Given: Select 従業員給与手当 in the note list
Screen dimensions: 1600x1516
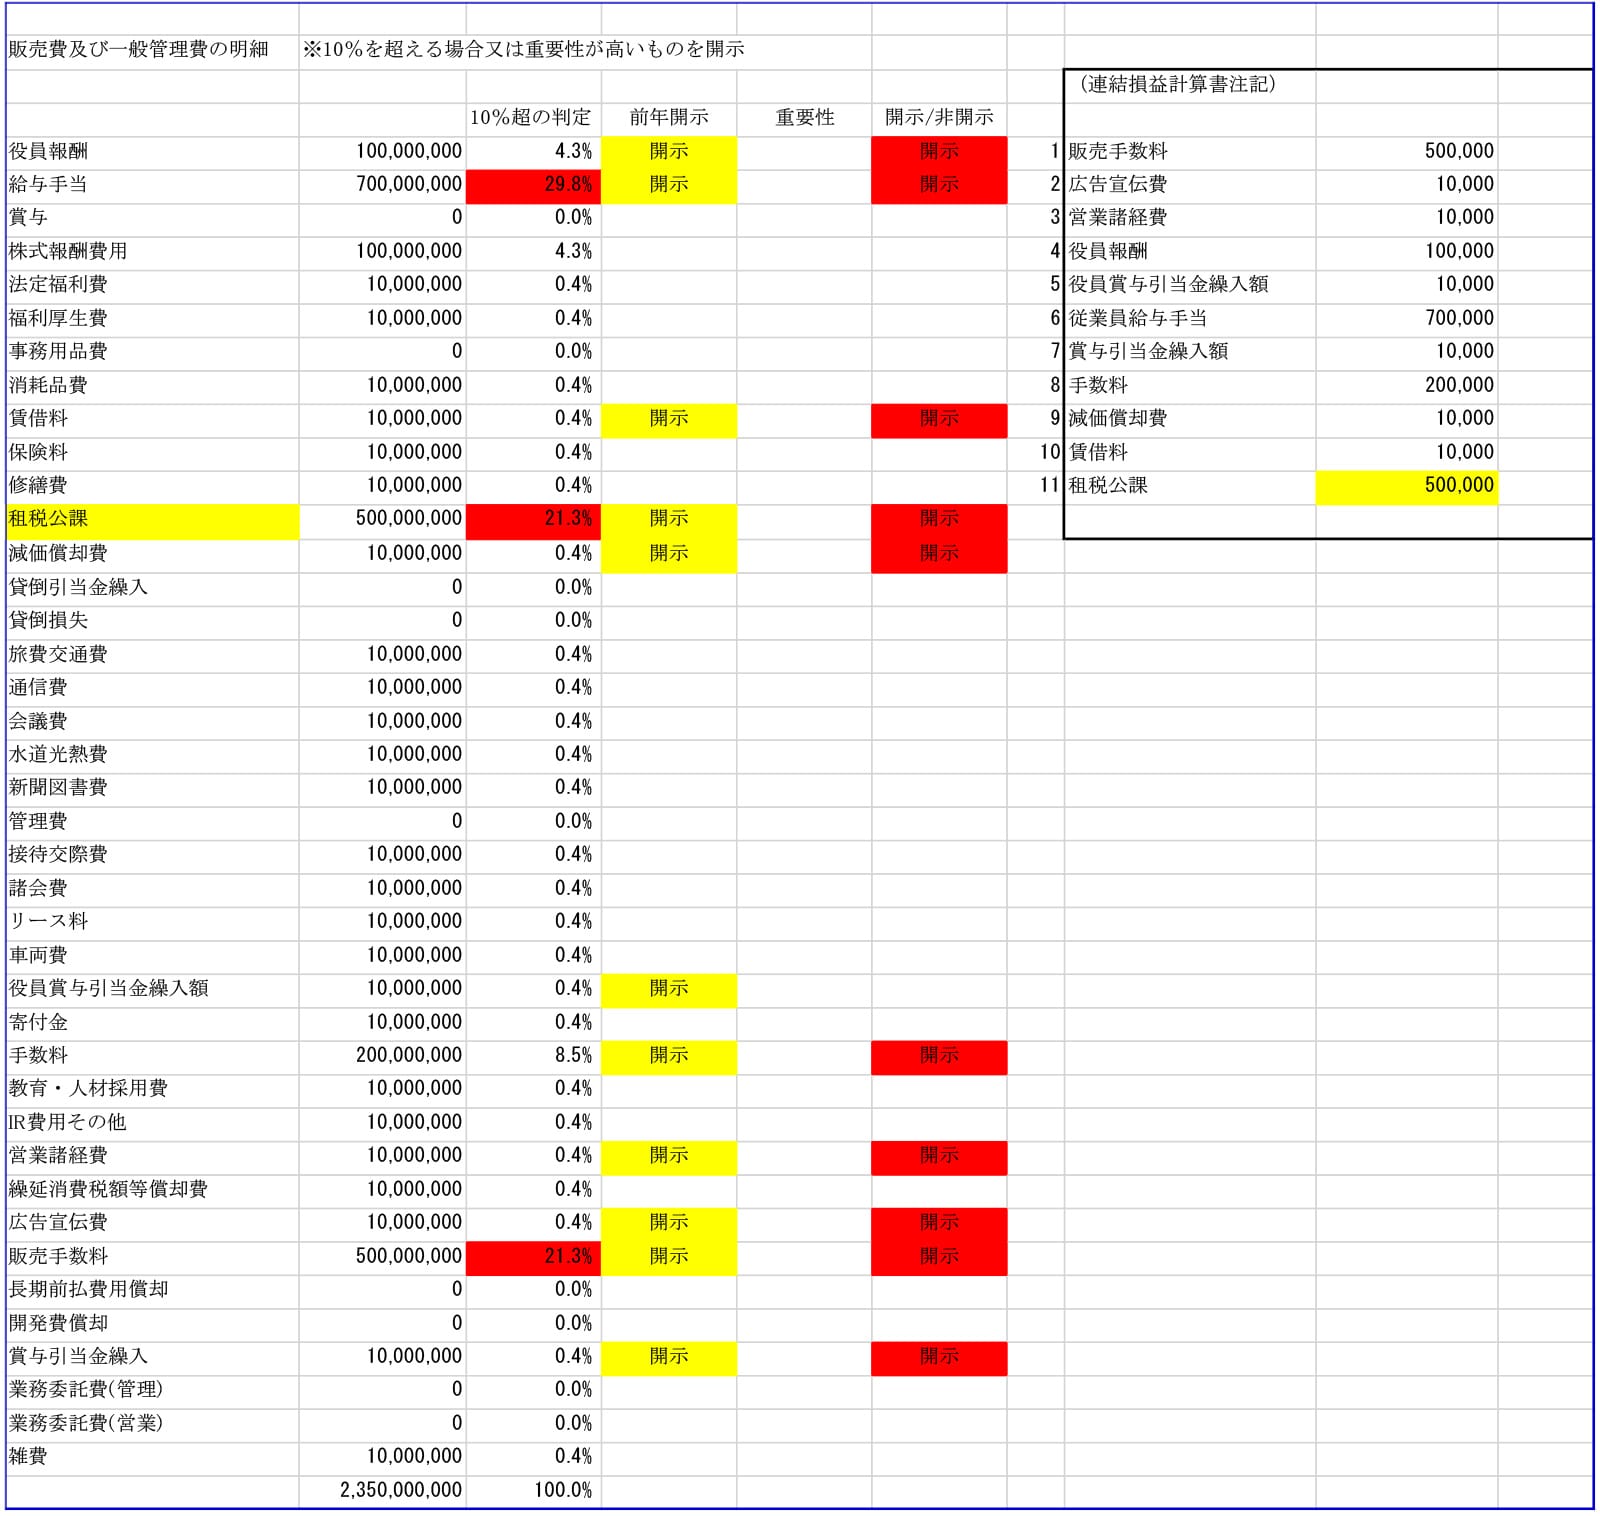Looking at the screenshot, I should [x=1138, y=319].
